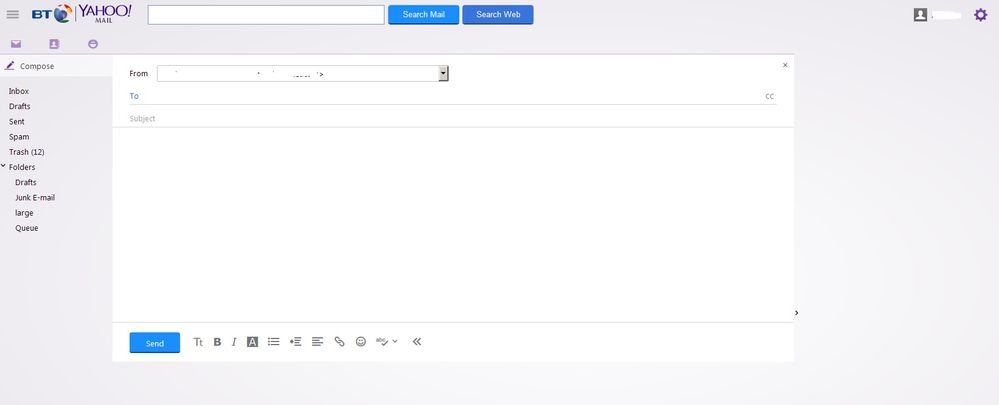
Task: Open the Trash (12) folder
Action: 27,152
